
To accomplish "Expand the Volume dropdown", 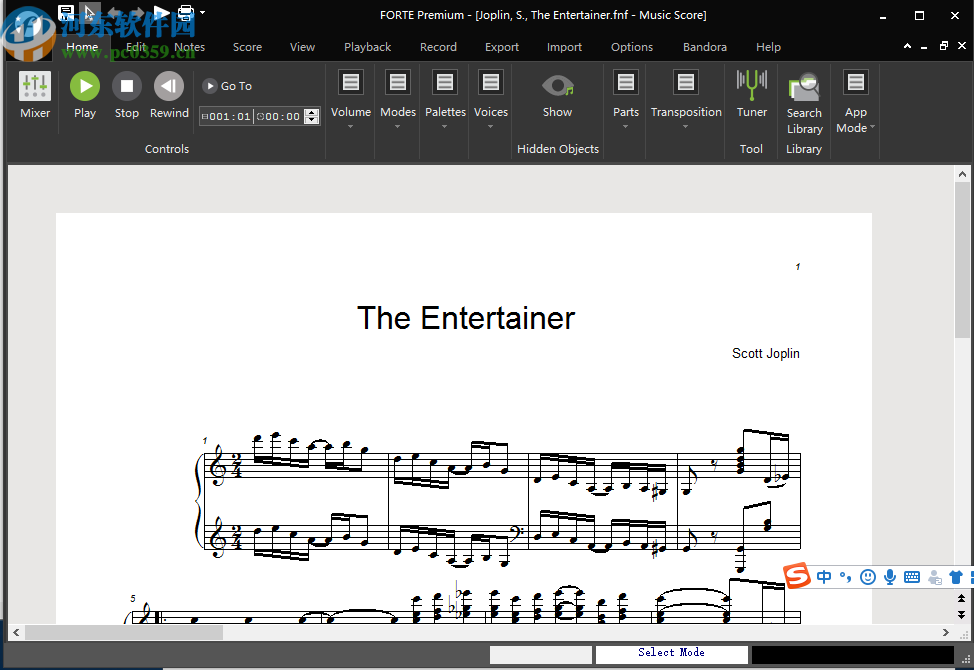I will [350, 98].
